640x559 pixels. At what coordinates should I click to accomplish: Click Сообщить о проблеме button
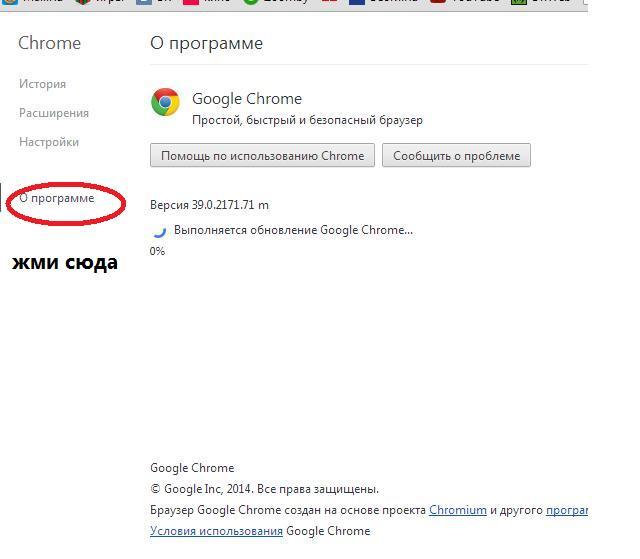click(456, 155)
